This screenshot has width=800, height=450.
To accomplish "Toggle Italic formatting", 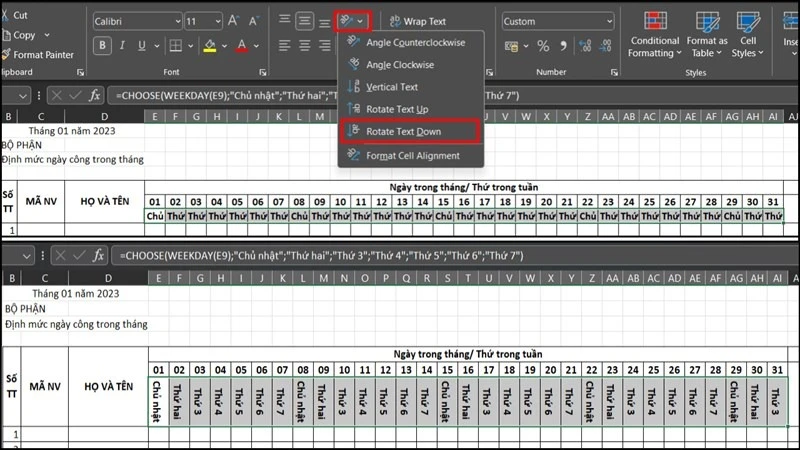I will pos(122,45).
